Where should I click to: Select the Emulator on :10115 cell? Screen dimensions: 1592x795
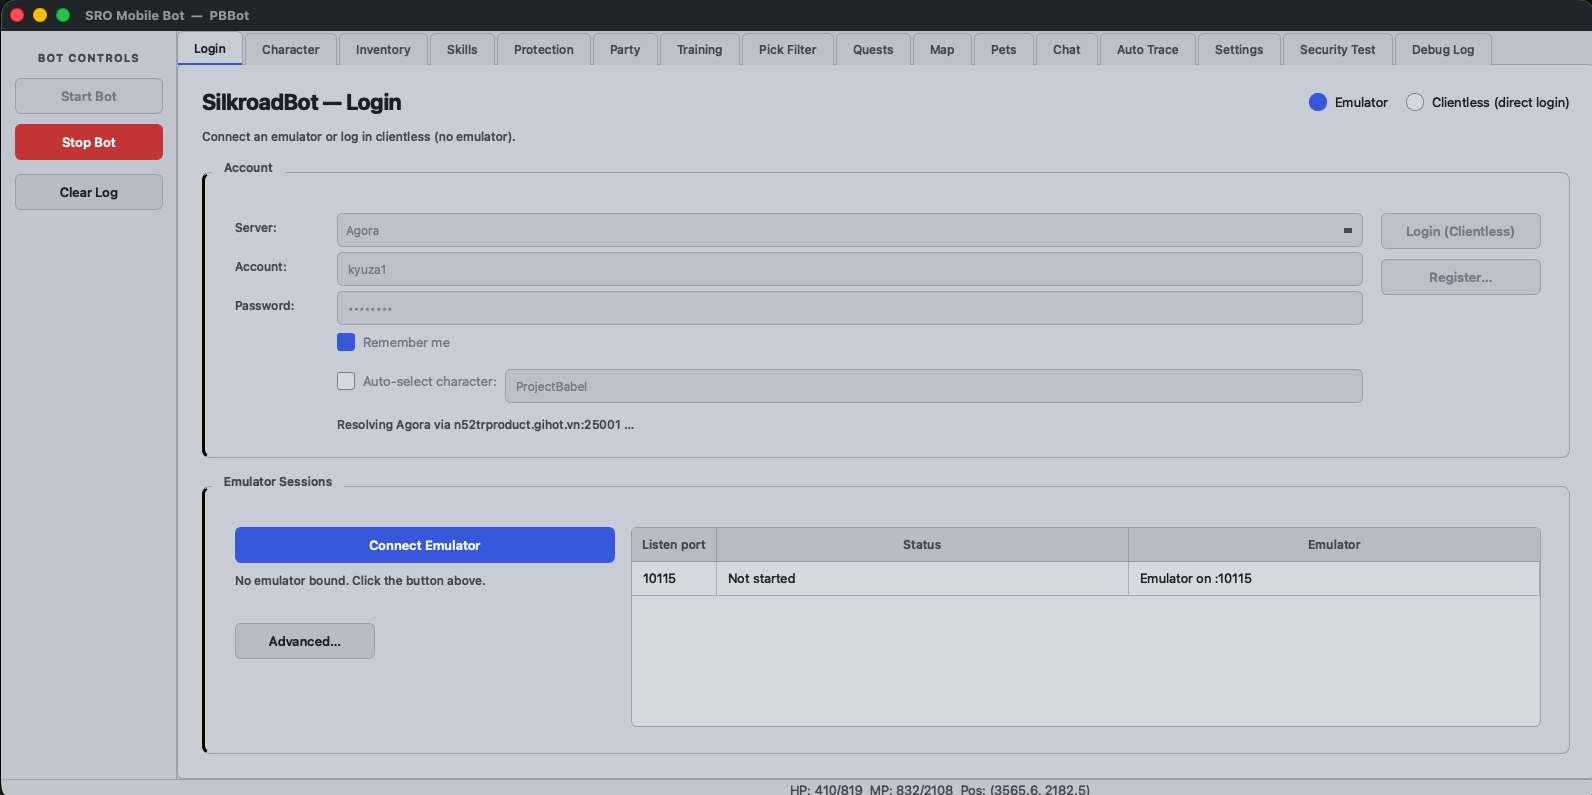(x=1334, y=578)
